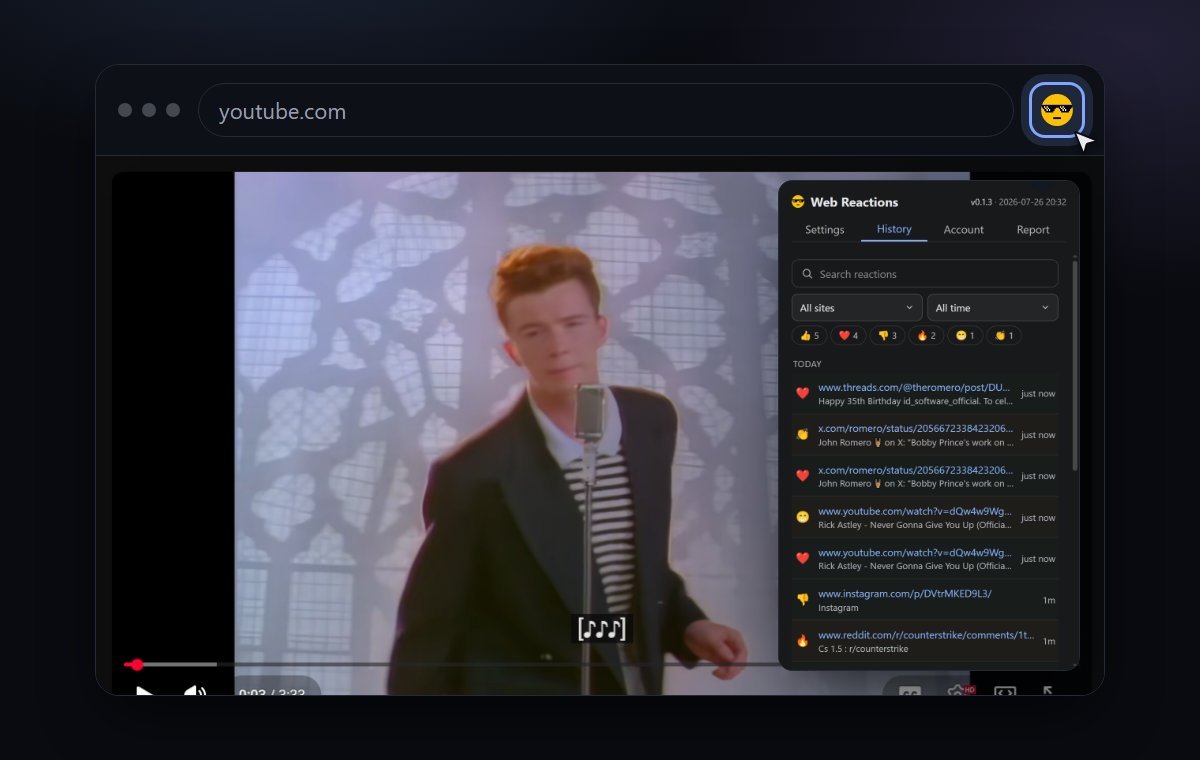Focus the youtube.com address bar
The image size is (1200, 760).
pyautogui.click(x=606, y=110)
